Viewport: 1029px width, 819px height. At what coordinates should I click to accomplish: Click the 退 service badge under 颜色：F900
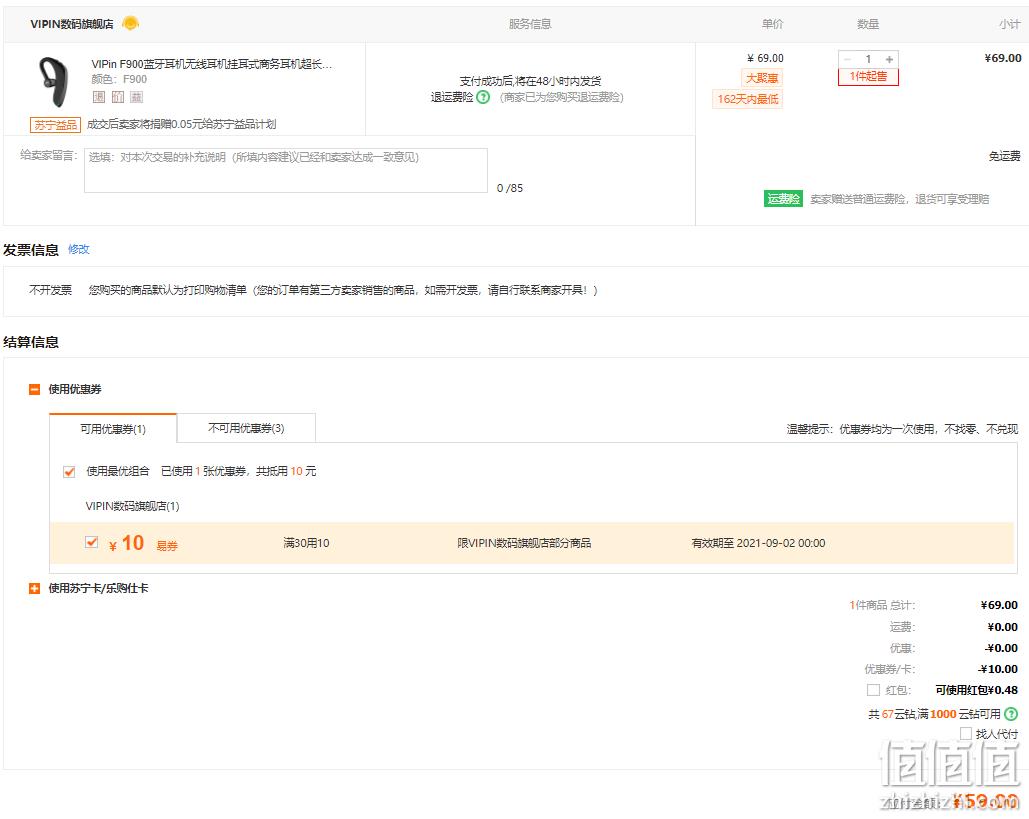pos(98,97)
